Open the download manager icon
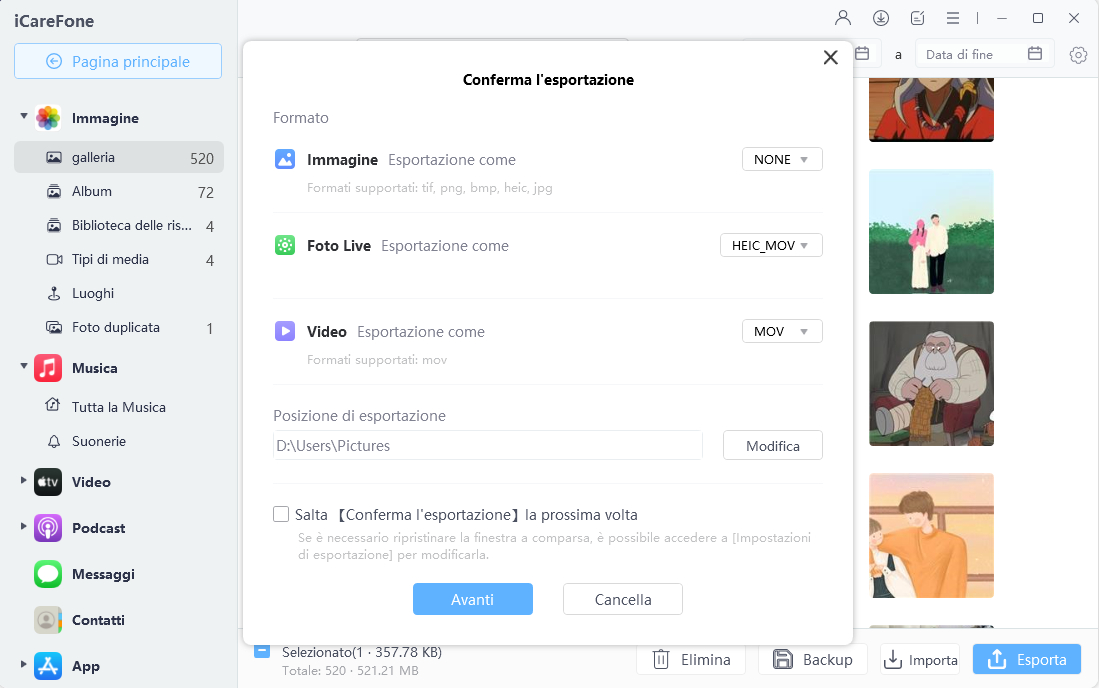This screenshot has width=1099, height=688. coord(881,18)
